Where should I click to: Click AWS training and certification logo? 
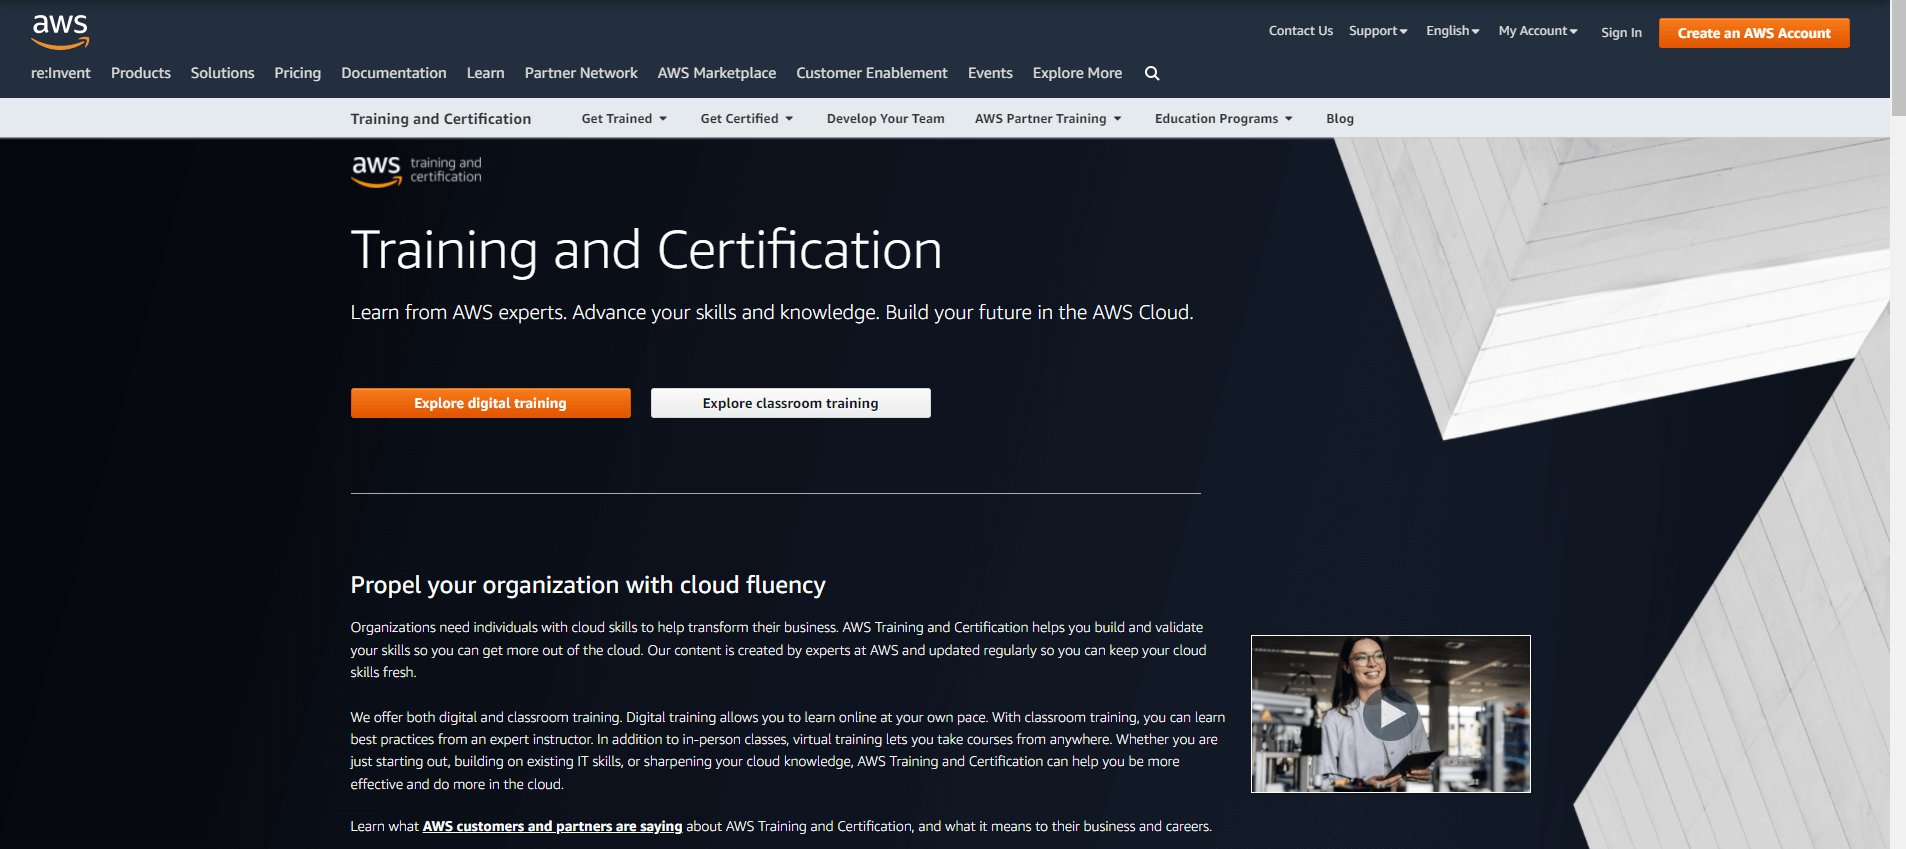coord(416,170)
